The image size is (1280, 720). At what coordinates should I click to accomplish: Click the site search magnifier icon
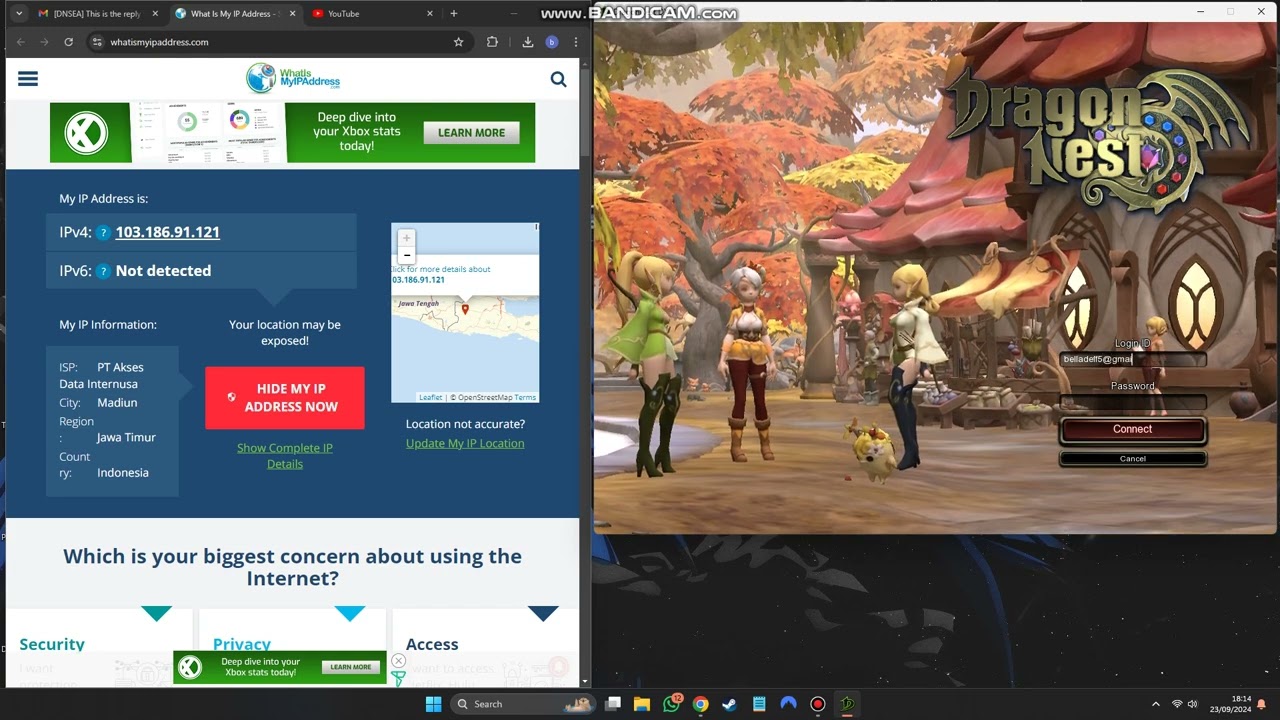pyautogui.click(x=558, y=79)
